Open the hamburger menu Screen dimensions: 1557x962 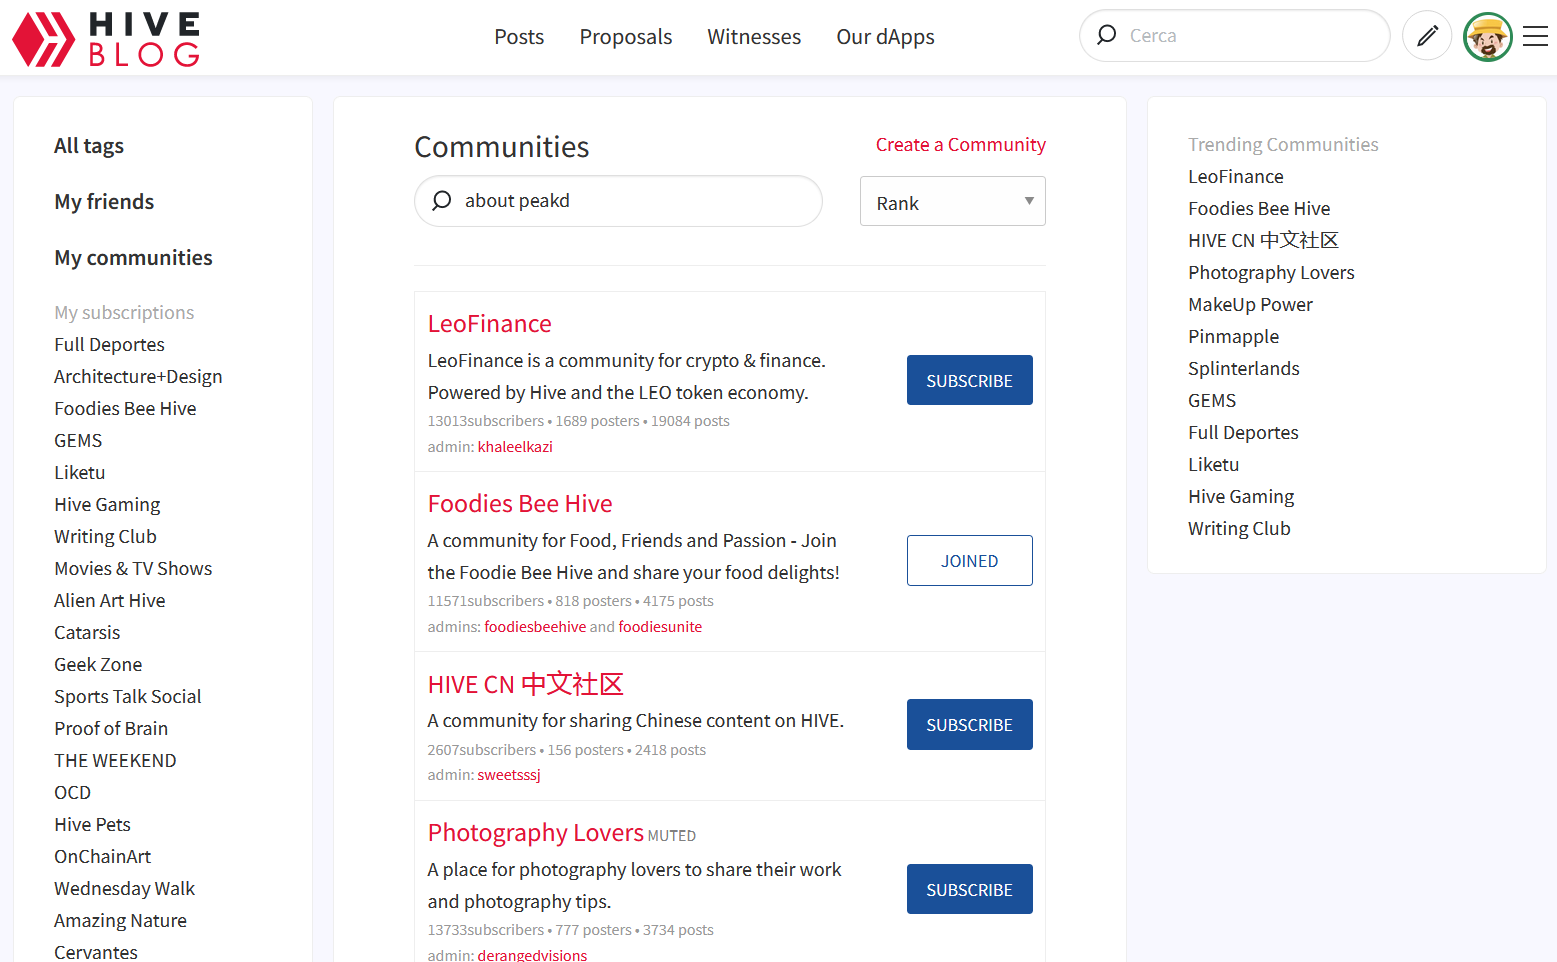coord(1535,37)
